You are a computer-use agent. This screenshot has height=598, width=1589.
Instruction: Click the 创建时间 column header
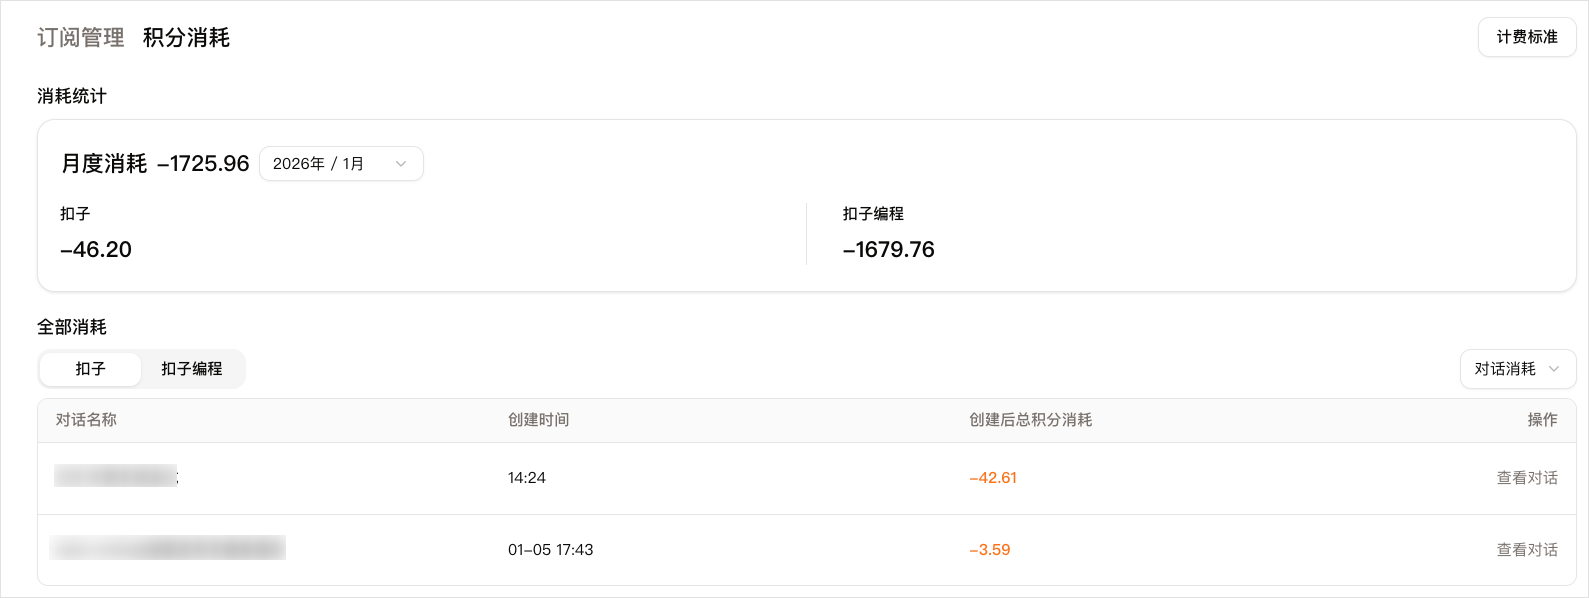(538, 420)
